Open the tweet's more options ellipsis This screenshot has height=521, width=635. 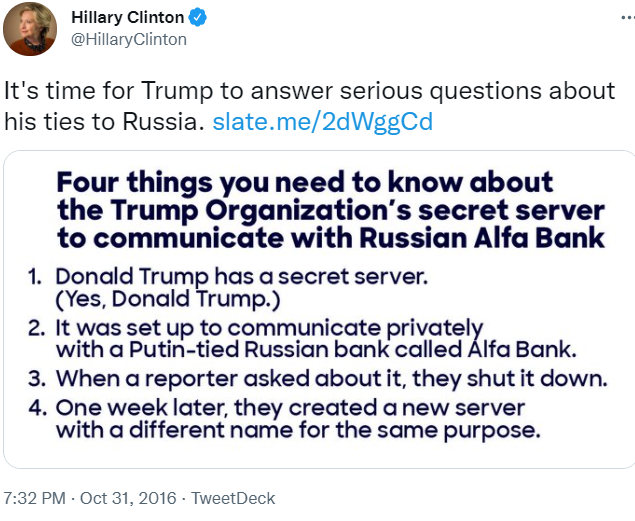[629, 17]
